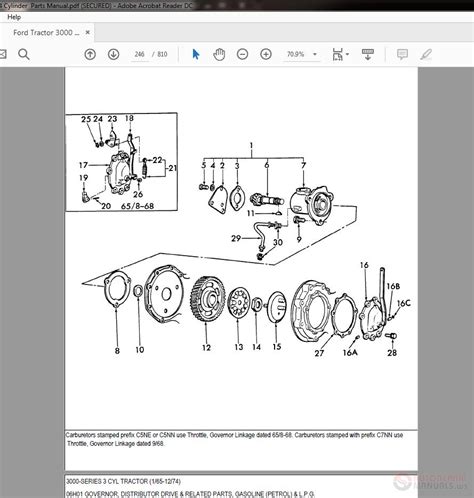Open the fit page options tool
Viewport: 474px width, 498px height.
pos(337,54)
